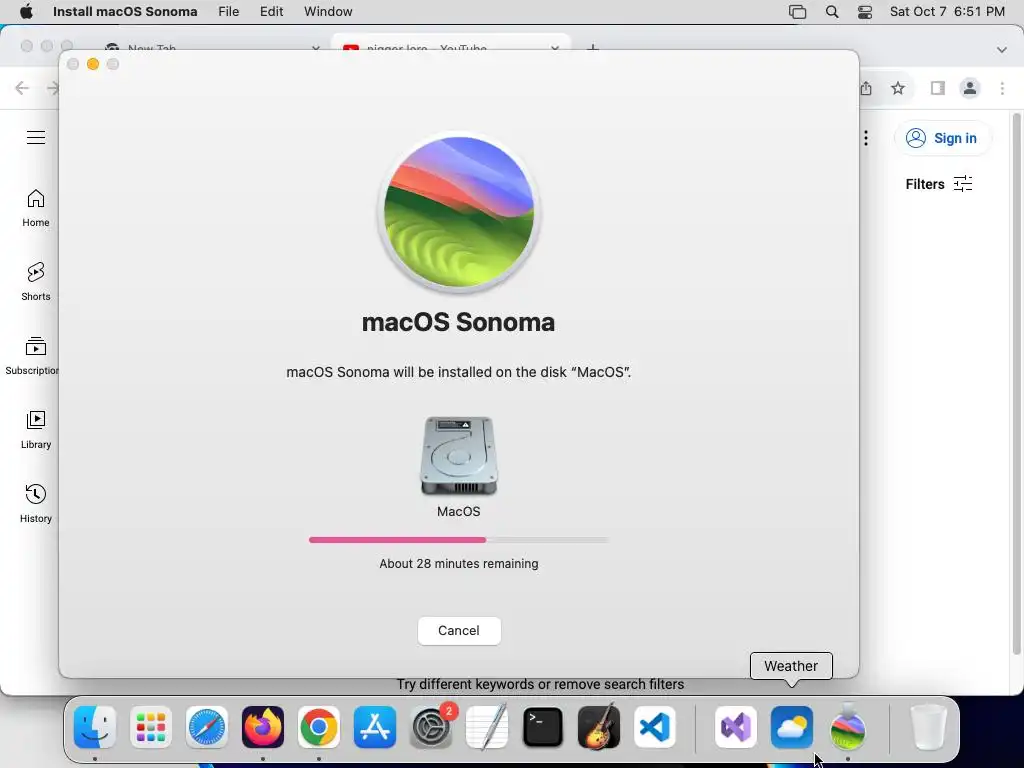
Task: Open Stage Manager from the menu bar
Action: (x=797, y=12)
